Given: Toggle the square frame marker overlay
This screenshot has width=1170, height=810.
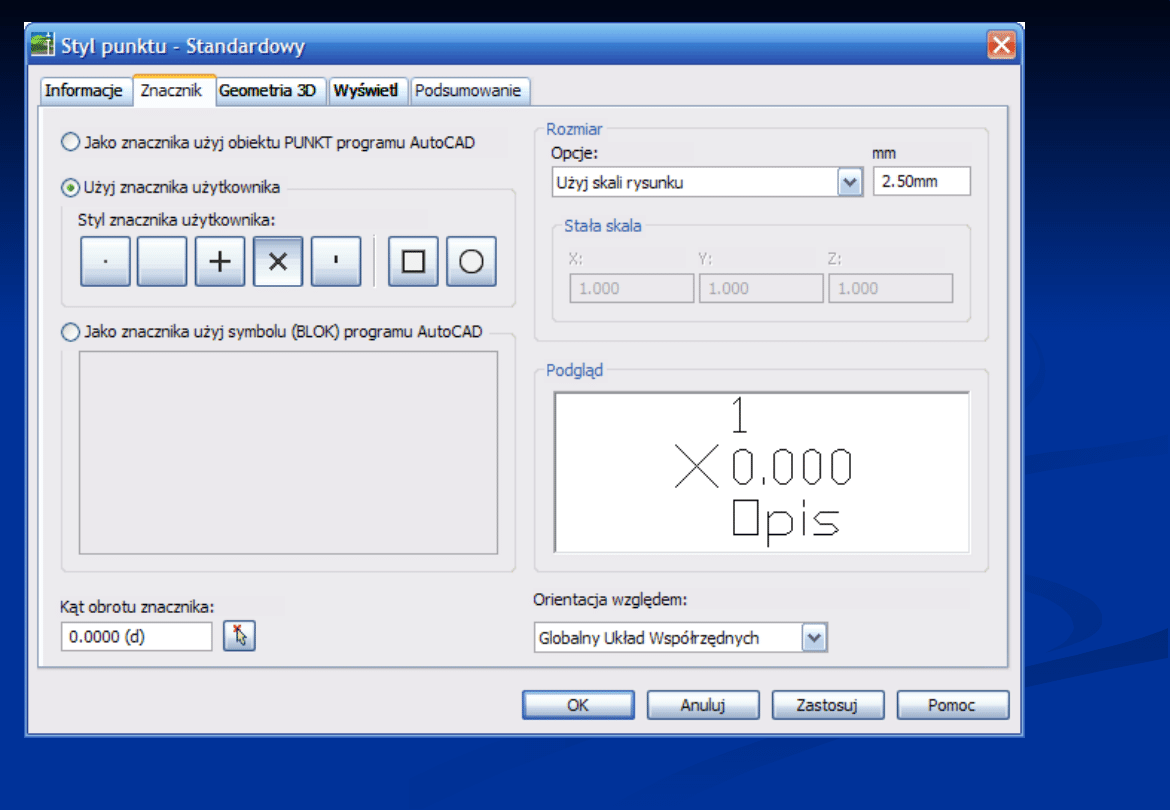Looking at the screenshot, I should 413,261.
